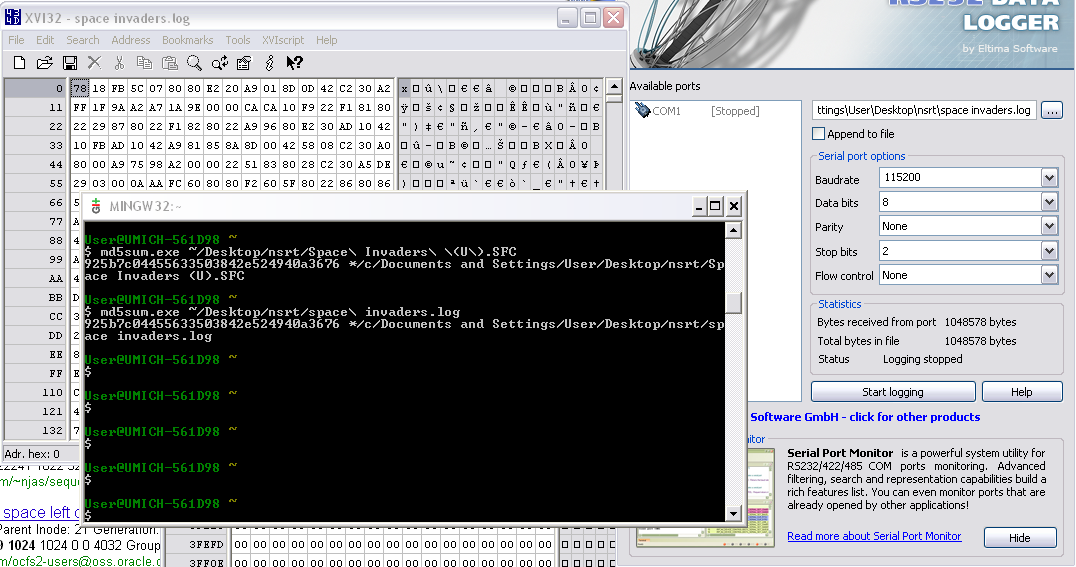Open the Edit menu in XVI32

45,40
